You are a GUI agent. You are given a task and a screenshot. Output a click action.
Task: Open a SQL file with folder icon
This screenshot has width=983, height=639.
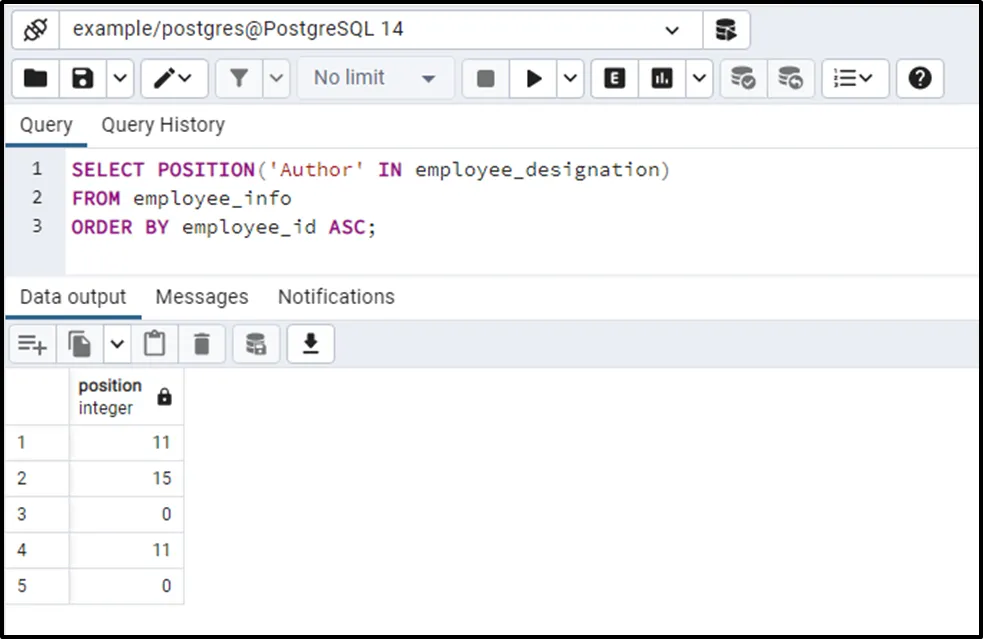coord(36,78)
